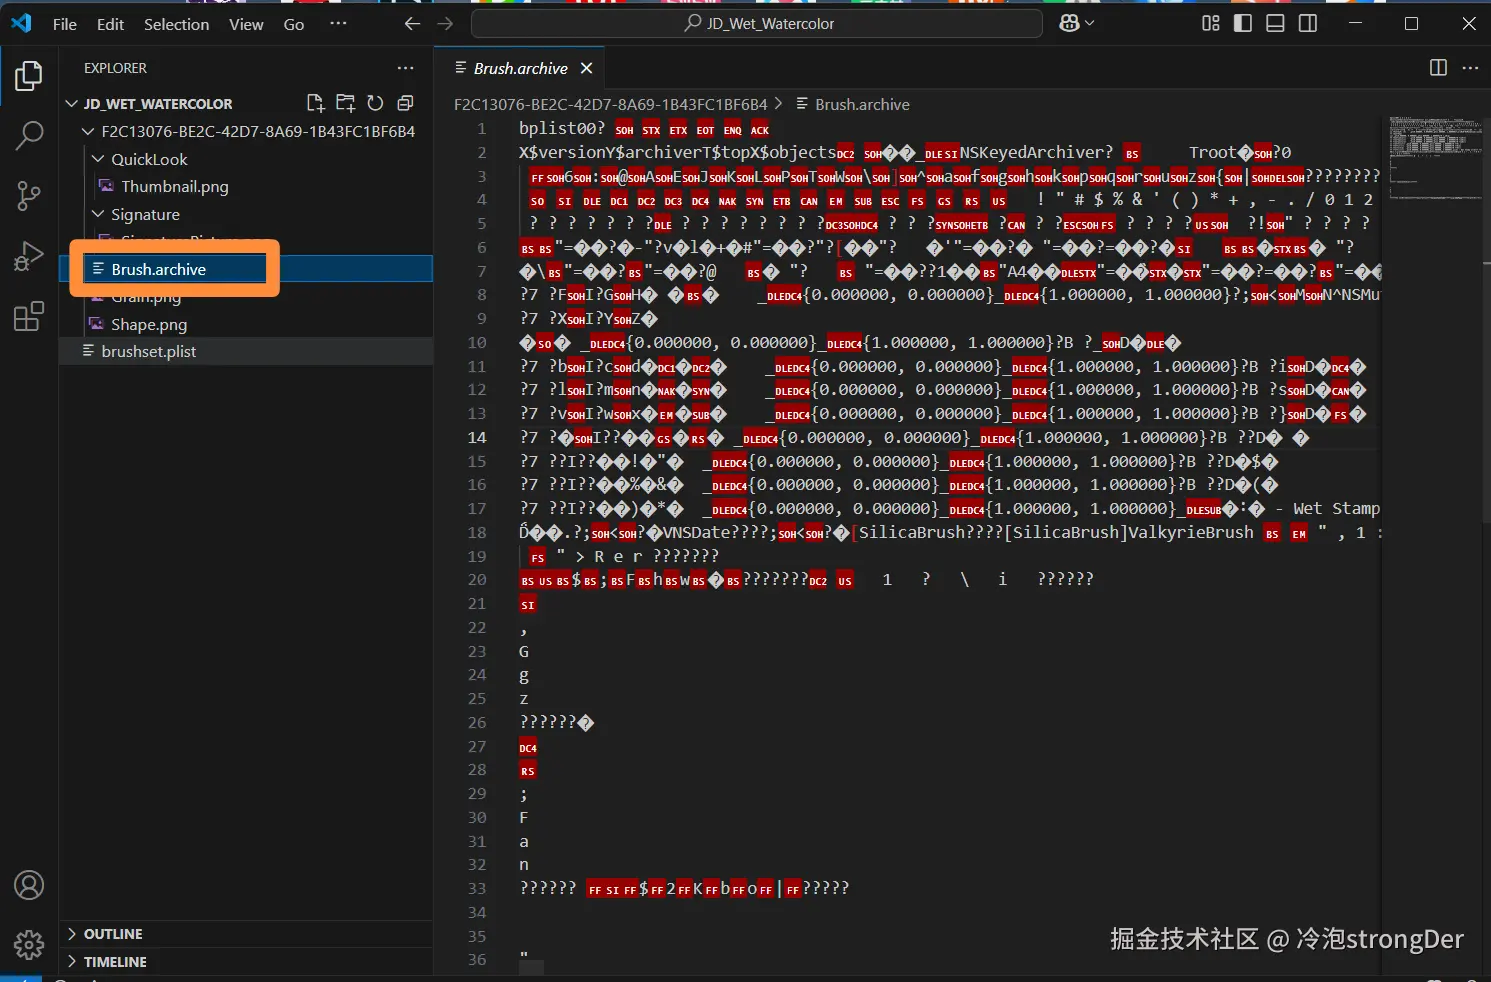This screenshot has height=982, width=1491.
Task: Collapse all folders in the Explorer
Action: point(405,102)
